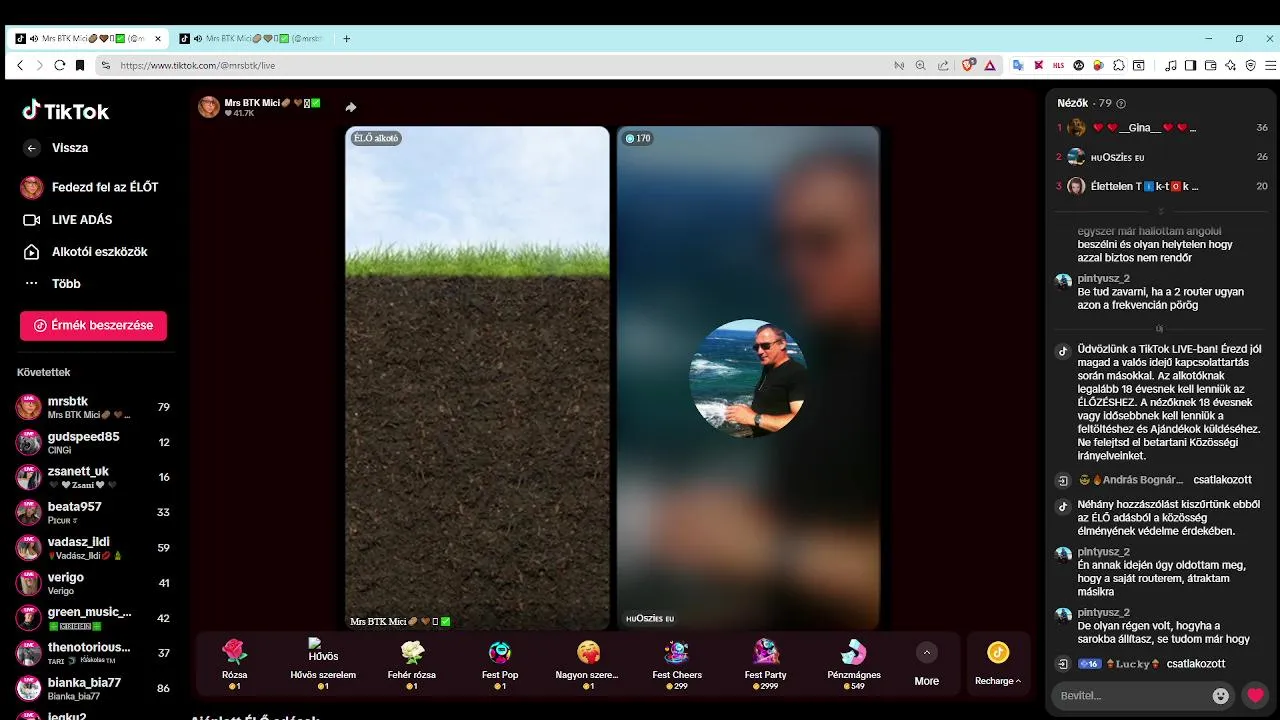The height and width of the screenshot is (720, 1280).
Task: Send the Fest Party gift
Action: tap(766, 665)
